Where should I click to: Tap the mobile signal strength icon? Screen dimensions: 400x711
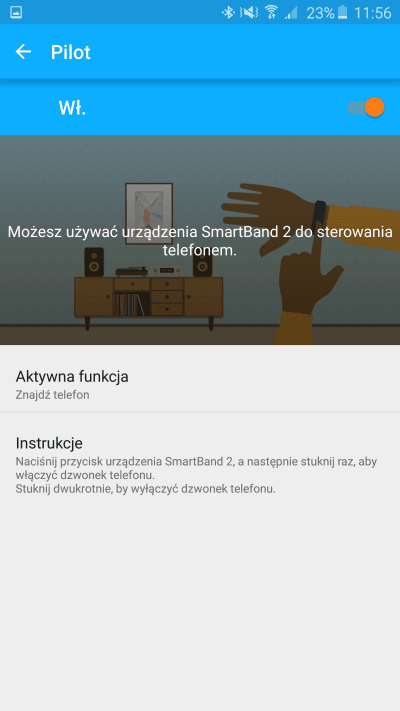coord(291,12)
